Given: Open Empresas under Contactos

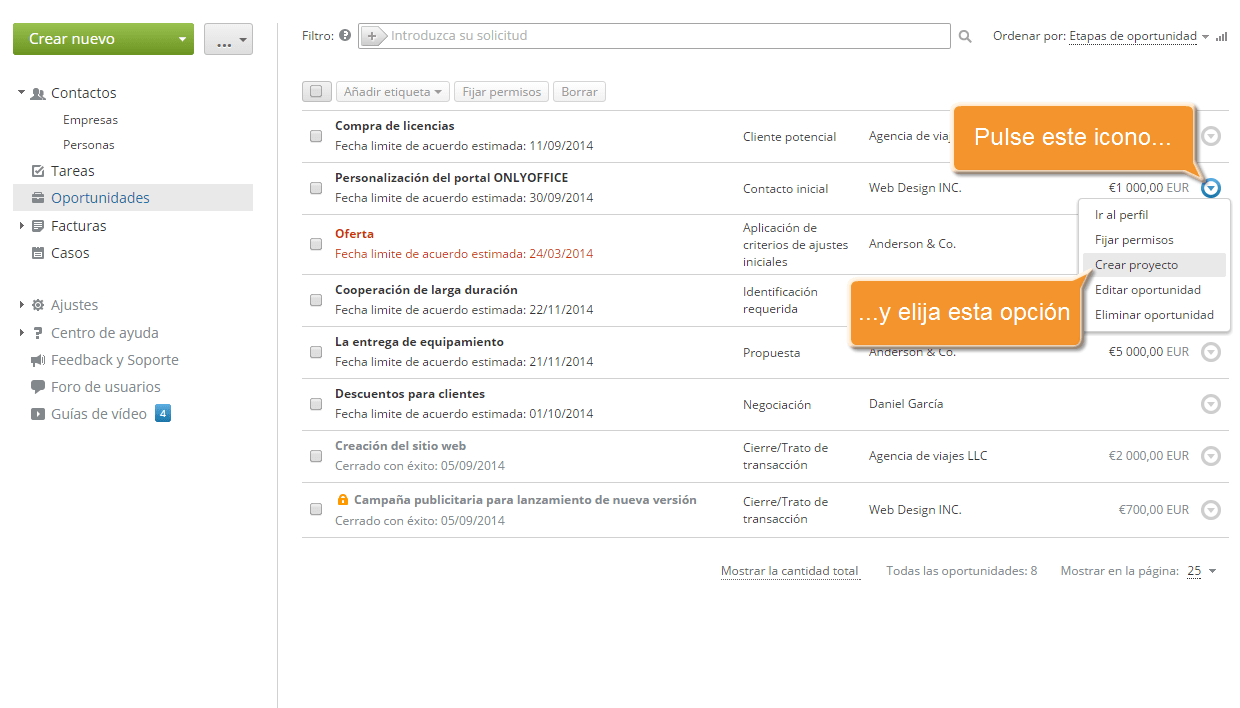Looking at the screenshot, I should (90, 120).
